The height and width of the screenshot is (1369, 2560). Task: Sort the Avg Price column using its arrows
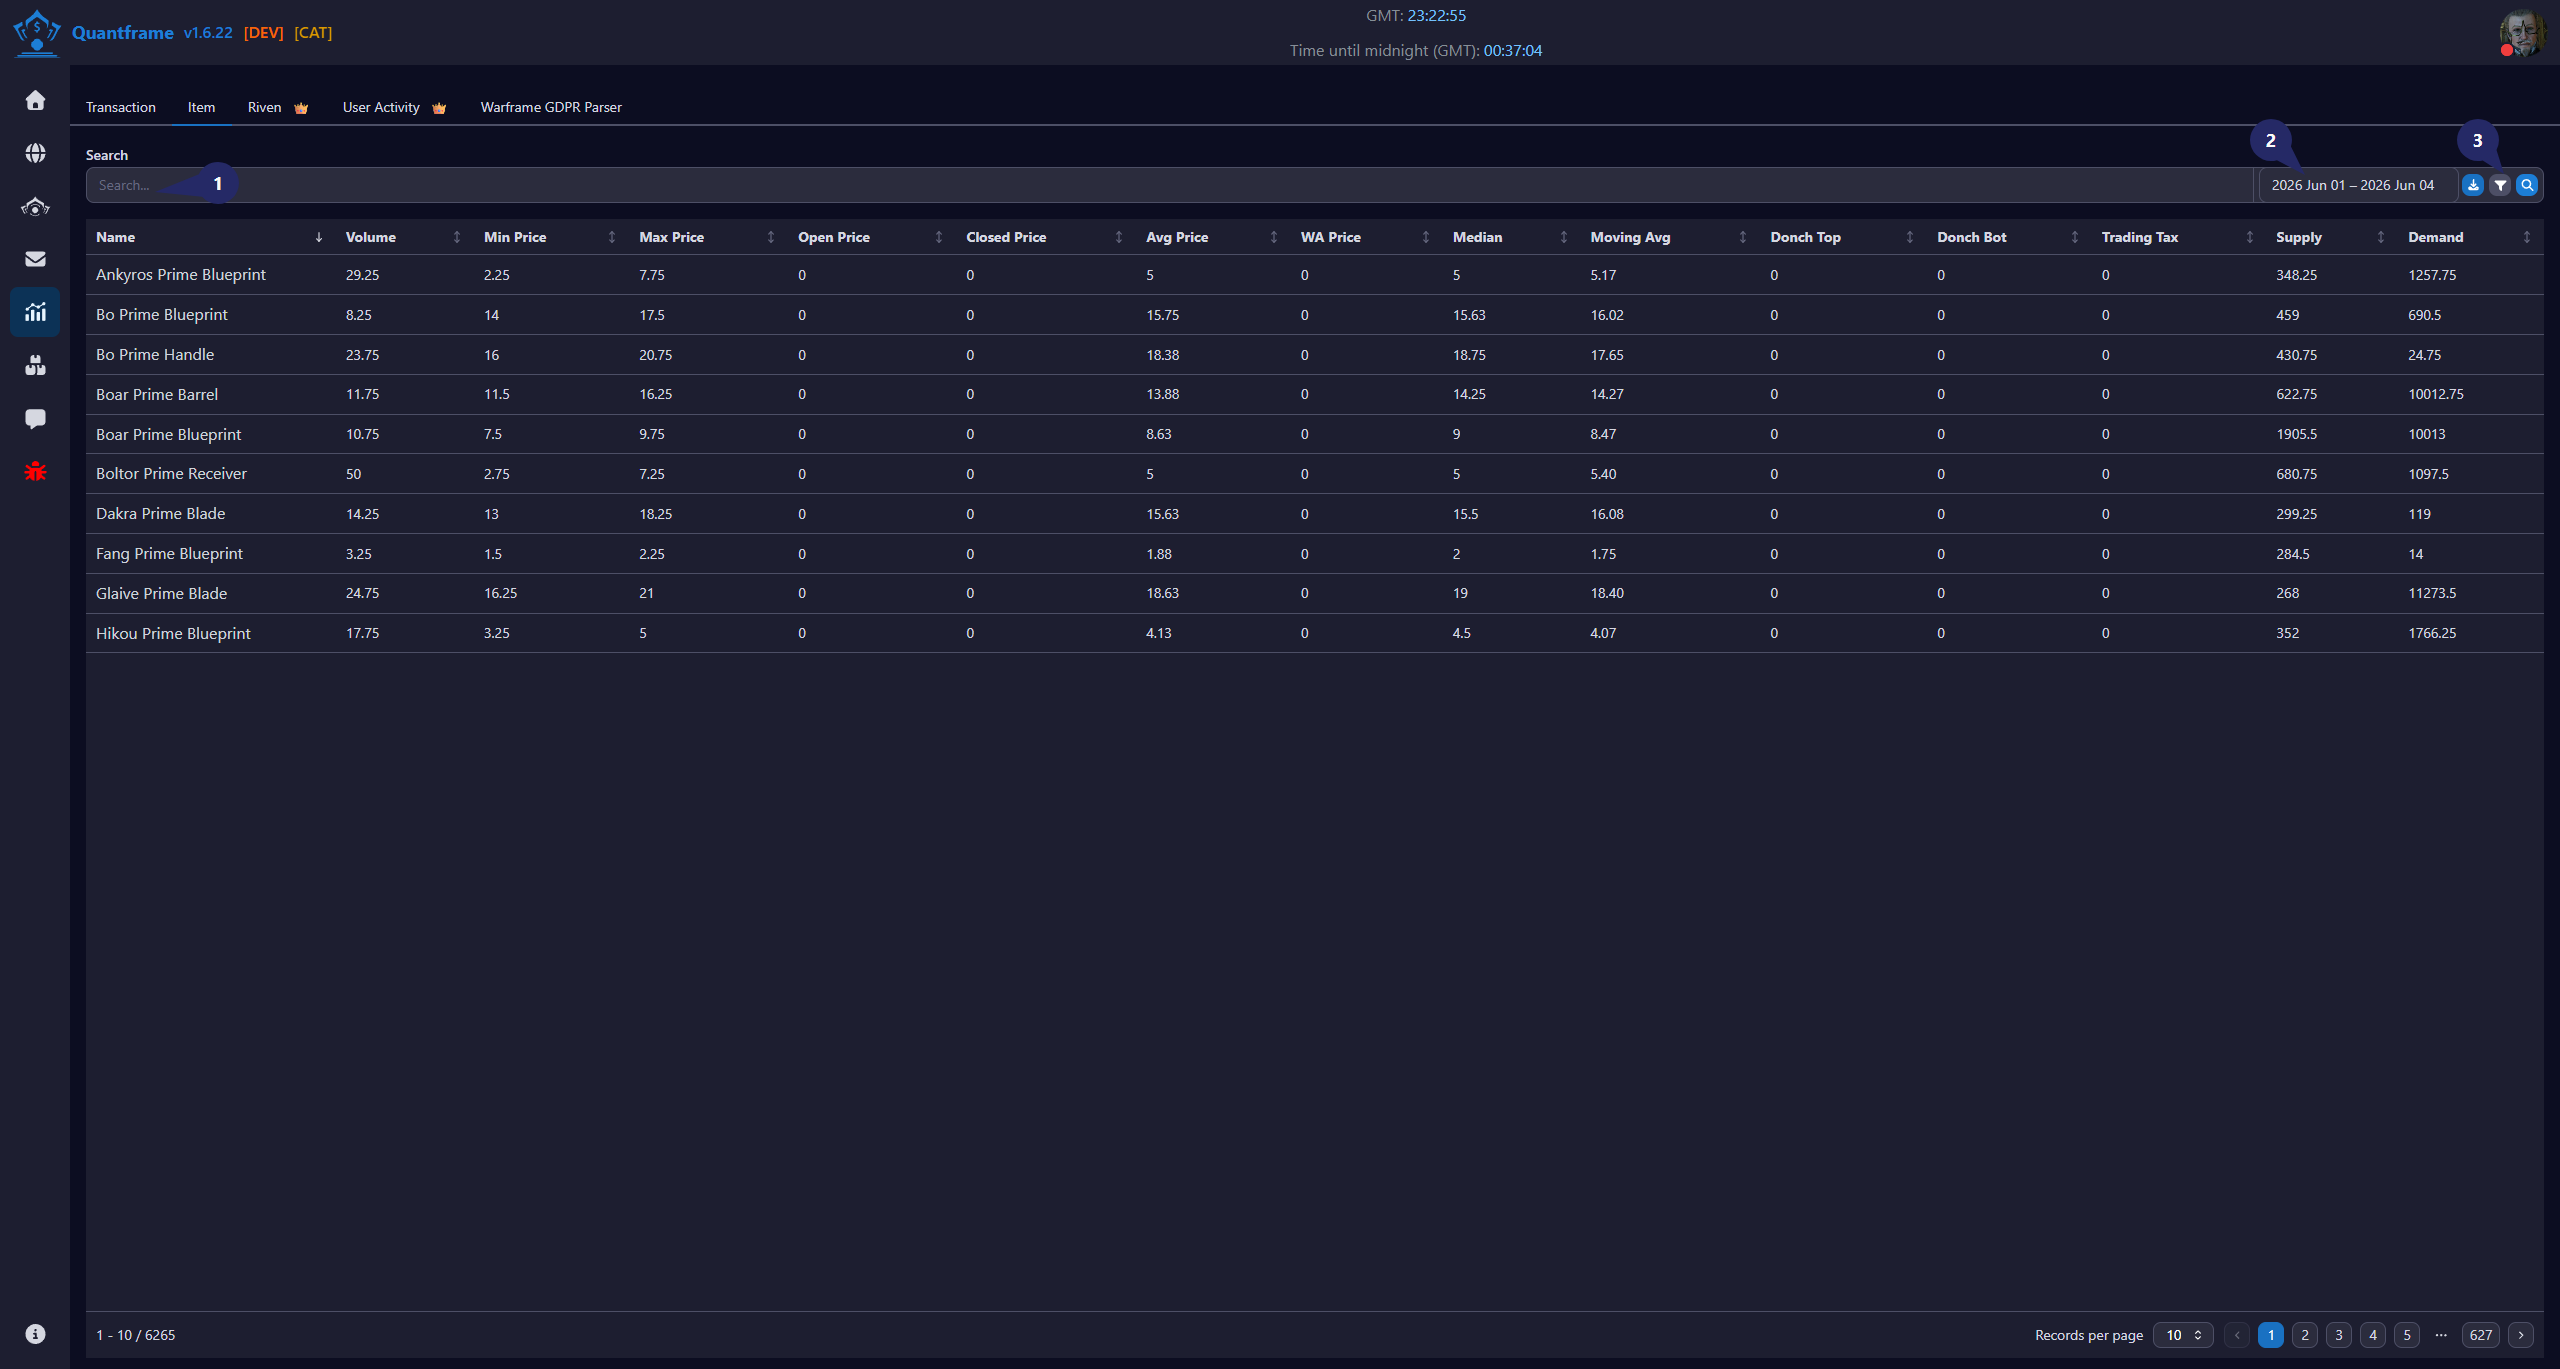1274,237
